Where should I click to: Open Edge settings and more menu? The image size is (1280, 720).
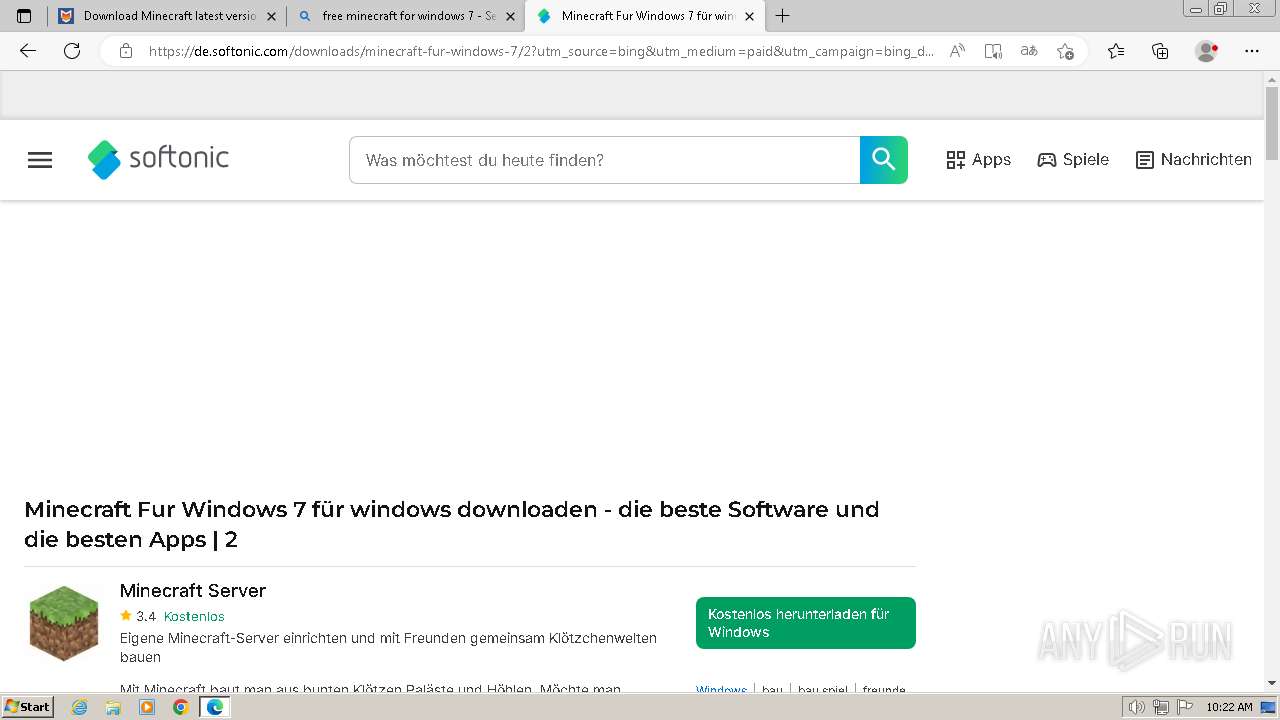coord(1252,51)
